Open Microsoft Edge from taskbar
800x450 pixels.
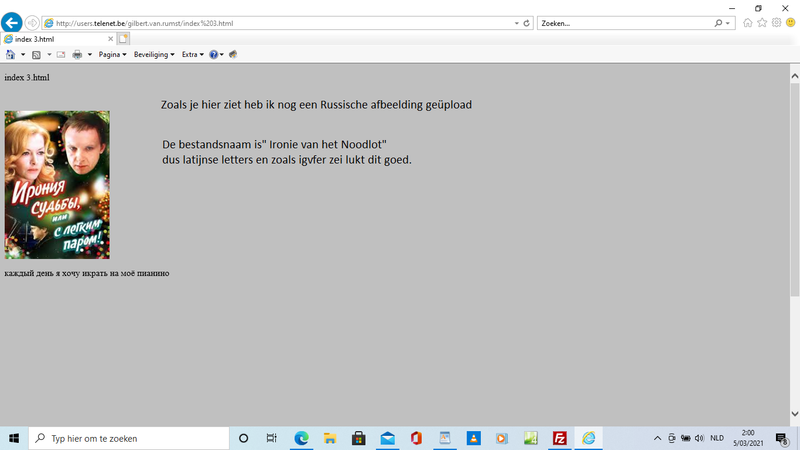tap(301, 438)
